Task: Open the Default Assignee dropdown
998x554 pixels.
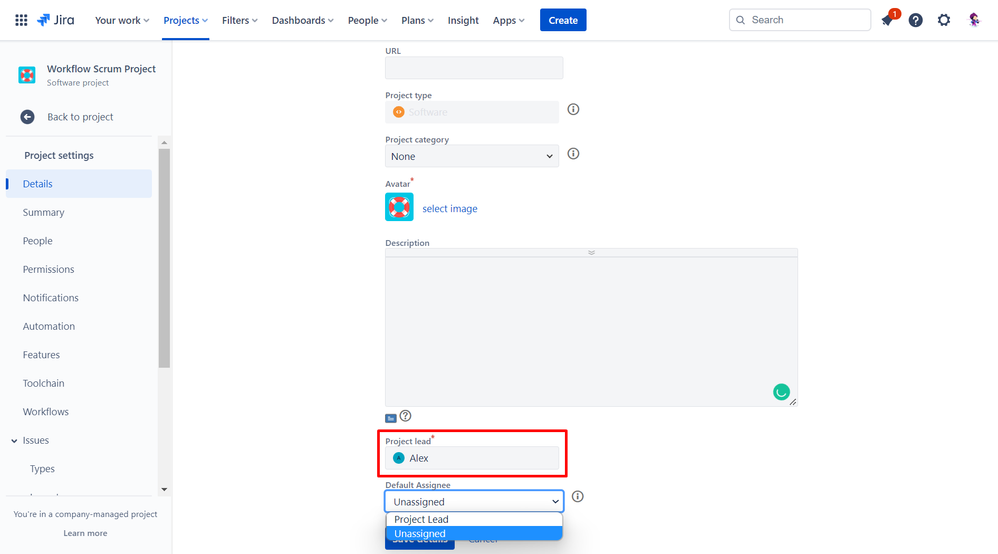Action: (474, 502)
